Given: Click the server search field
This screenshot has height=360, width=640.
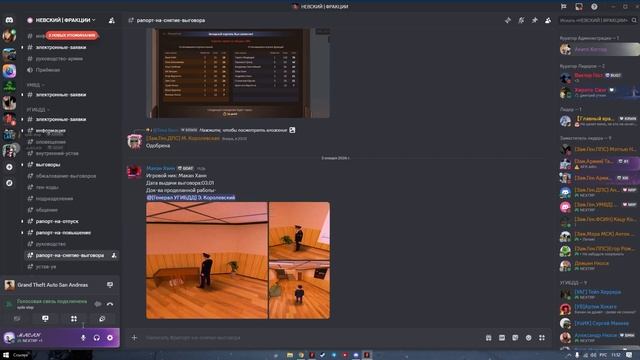Looking at the screenshot, I should click(x=598, y=20).
